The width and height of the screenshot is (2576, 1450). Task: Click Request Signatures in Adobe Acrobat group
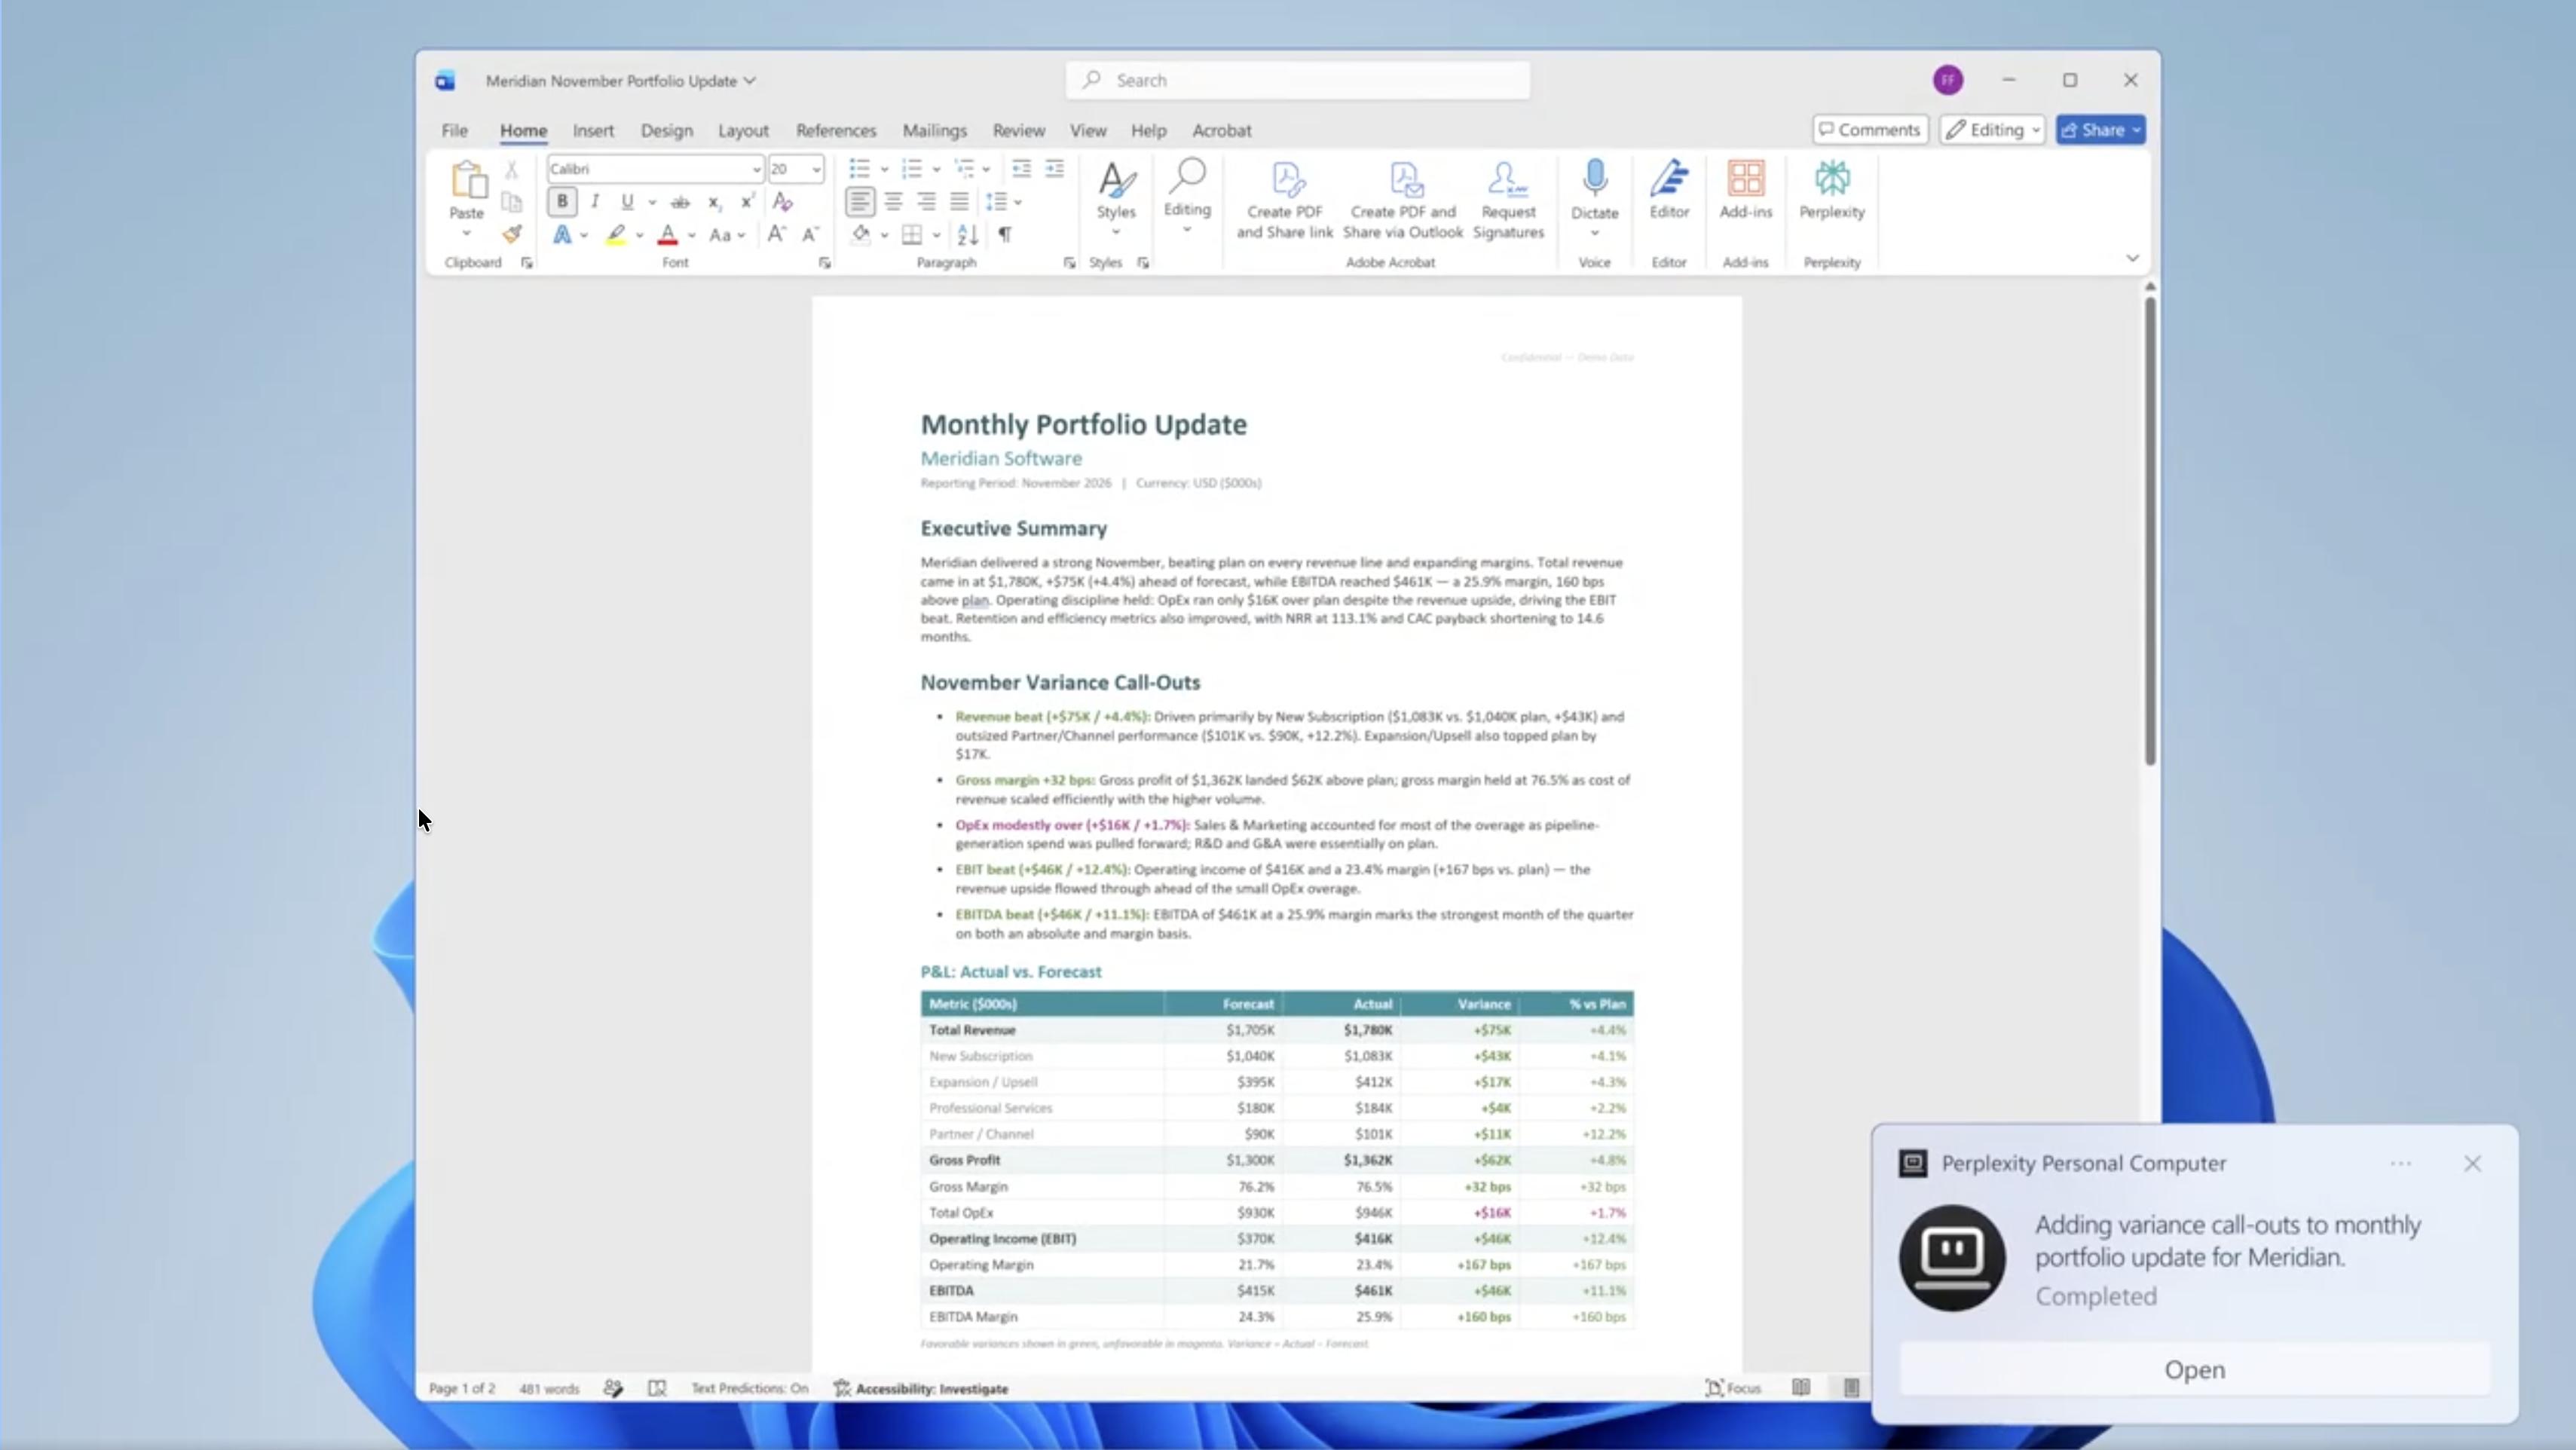pos(1508,201)
